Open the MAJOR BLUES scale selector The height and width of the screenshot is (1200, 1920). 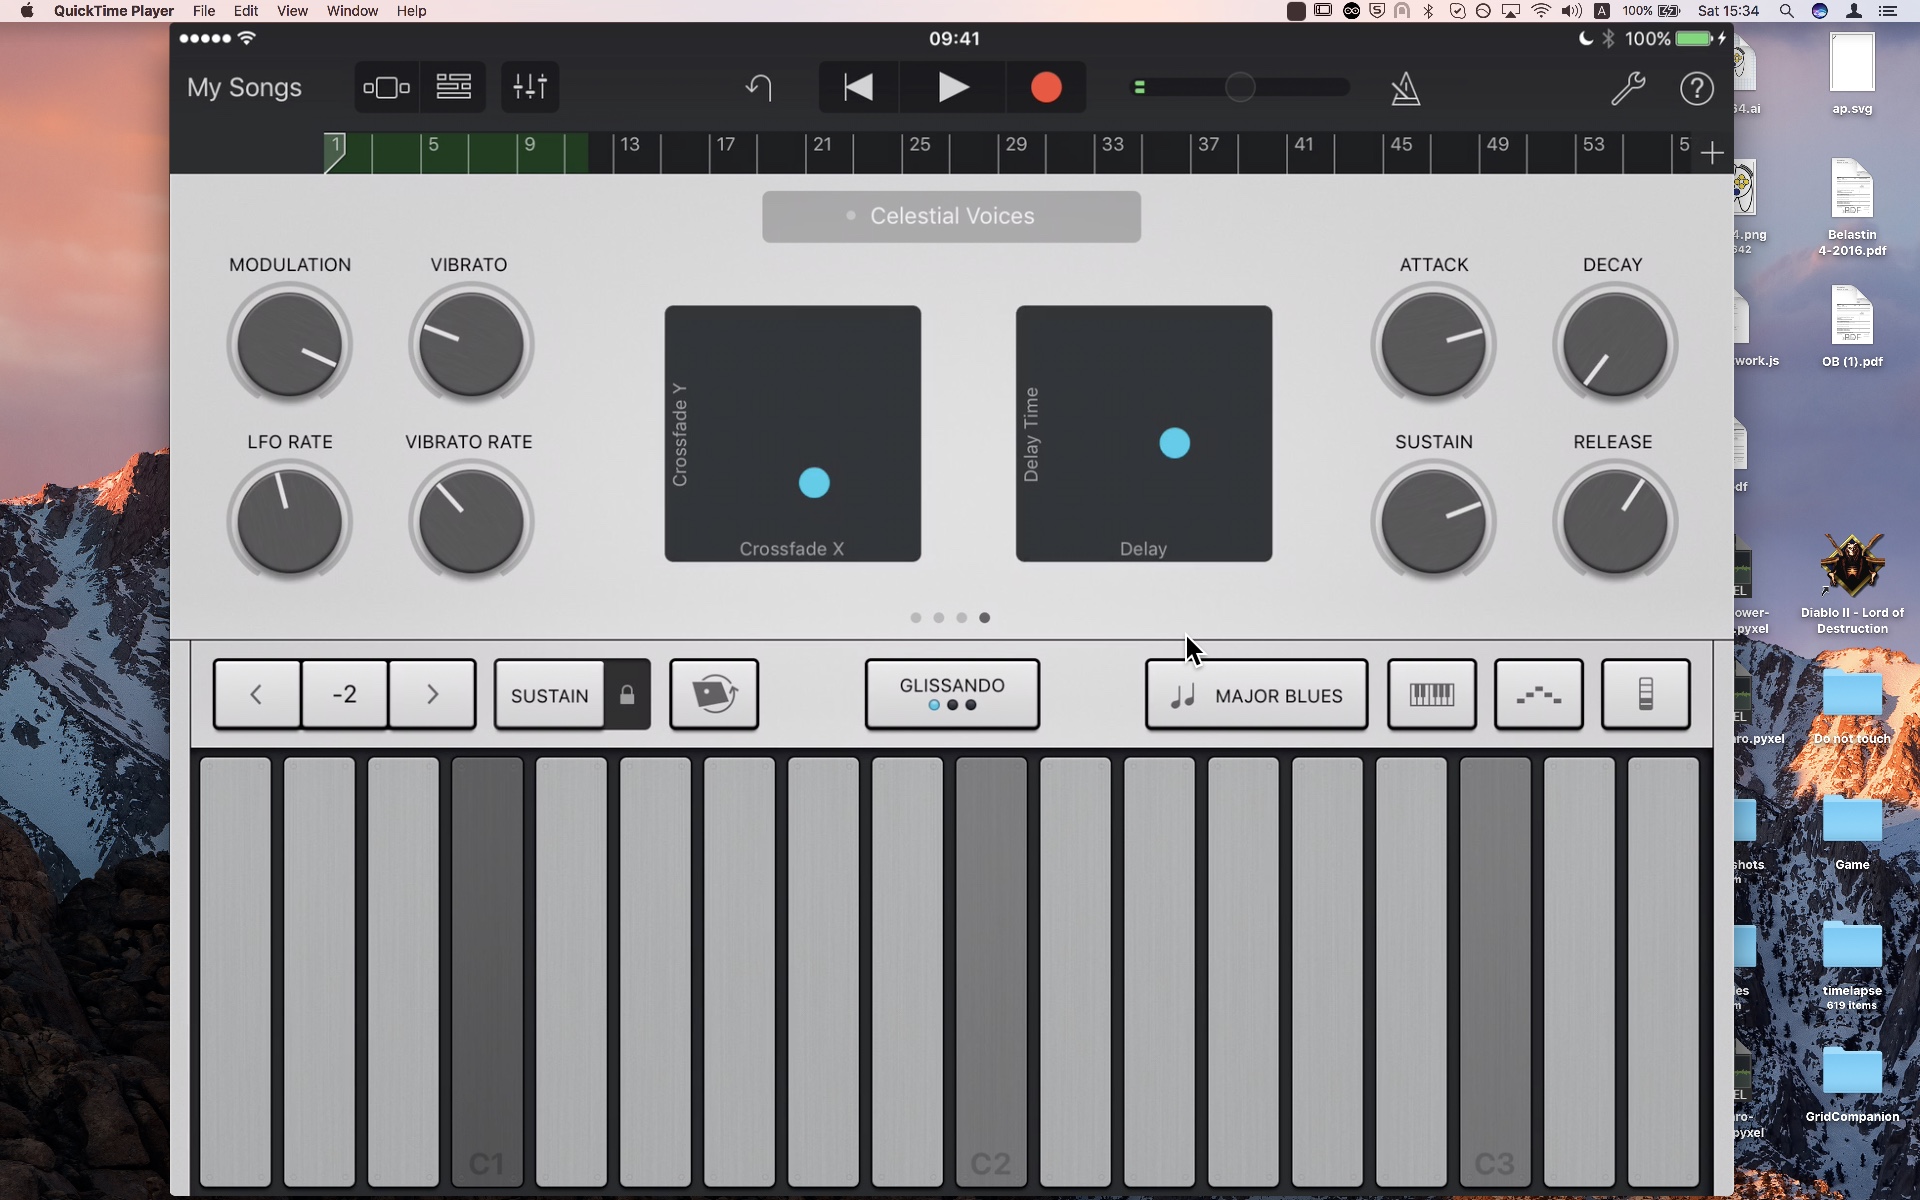(x=1257, y=694)
